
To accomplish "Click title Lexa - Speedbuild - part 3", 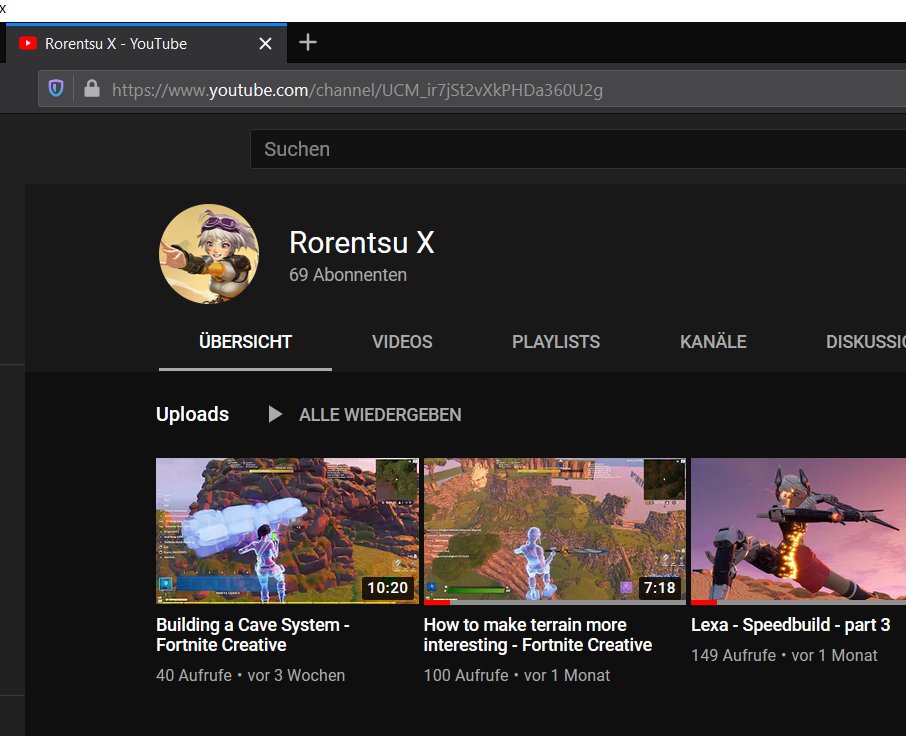I will point(790,625).
